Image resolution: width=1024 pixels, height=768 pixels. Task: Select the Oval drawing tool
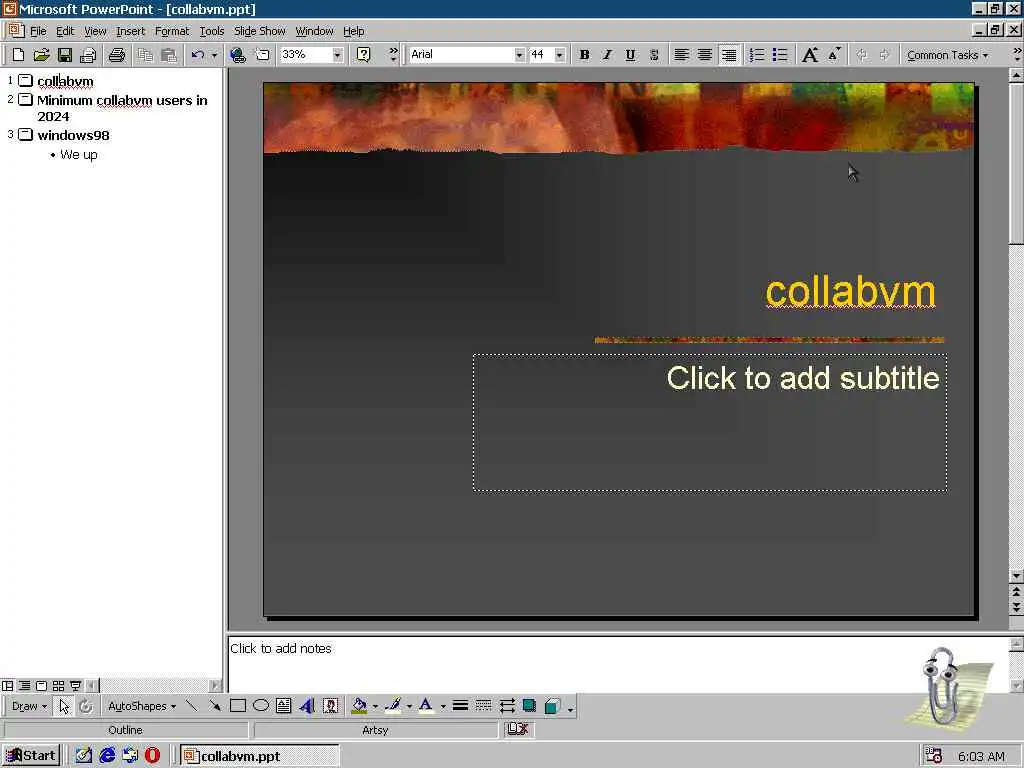point(261,706)
